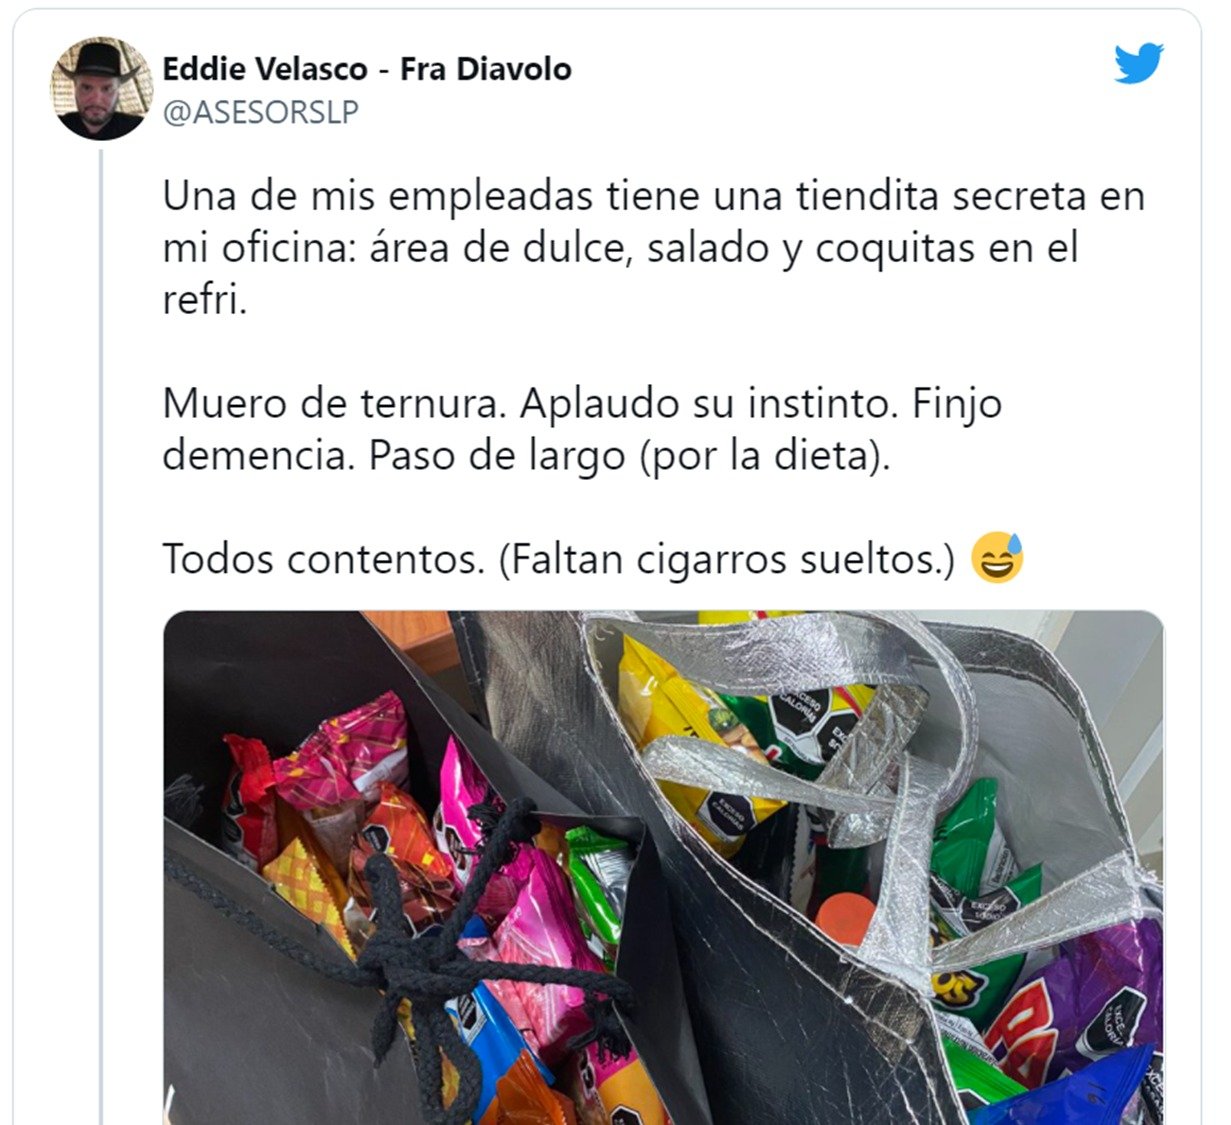Click the sweating smile emoji
This screenshot has height=1125, width=1231.
point(997,558)
